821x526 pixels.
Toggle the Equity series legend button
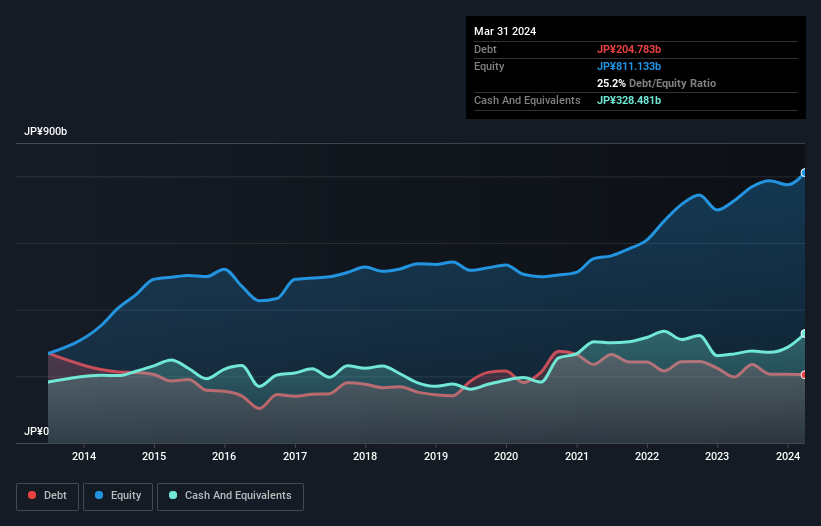tap(118, 496)
